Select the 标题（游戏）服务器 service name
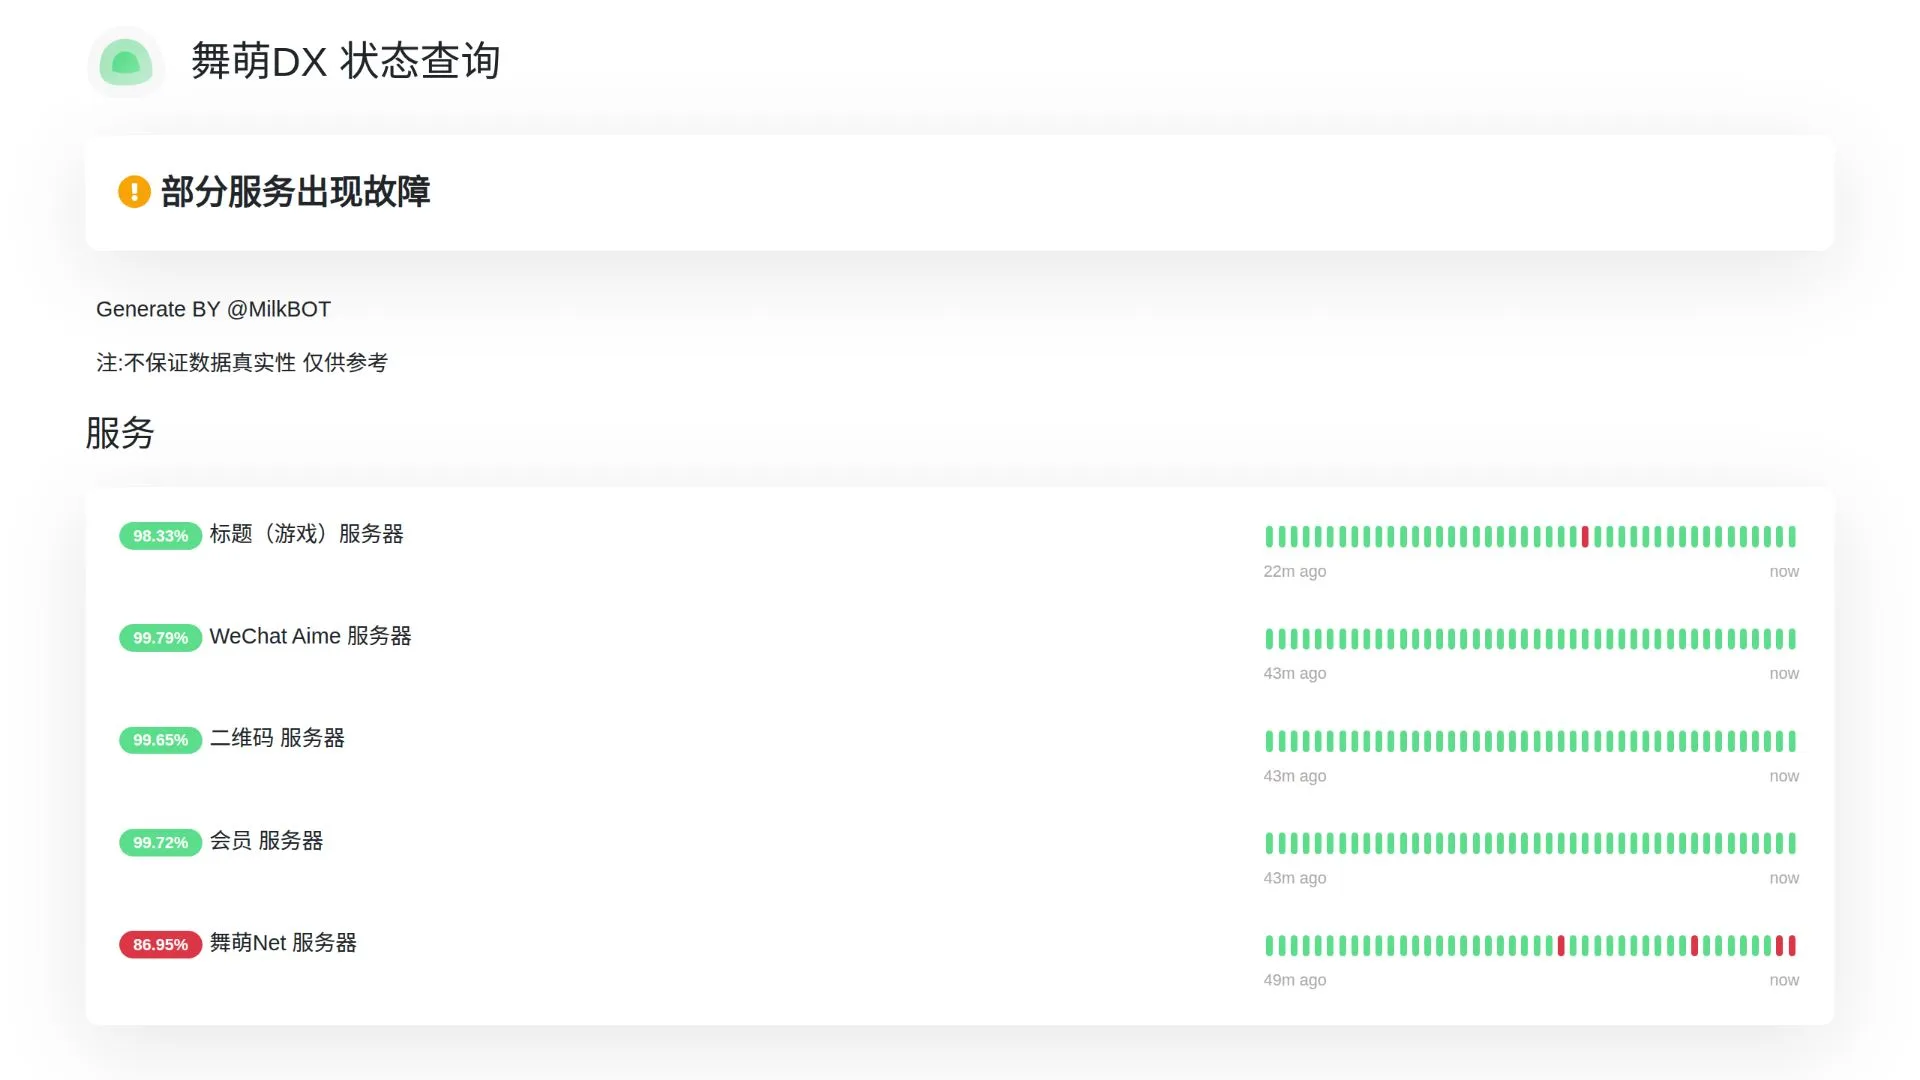The height and width of the screenshot is (1080, 1920). (x=306, y=534)
